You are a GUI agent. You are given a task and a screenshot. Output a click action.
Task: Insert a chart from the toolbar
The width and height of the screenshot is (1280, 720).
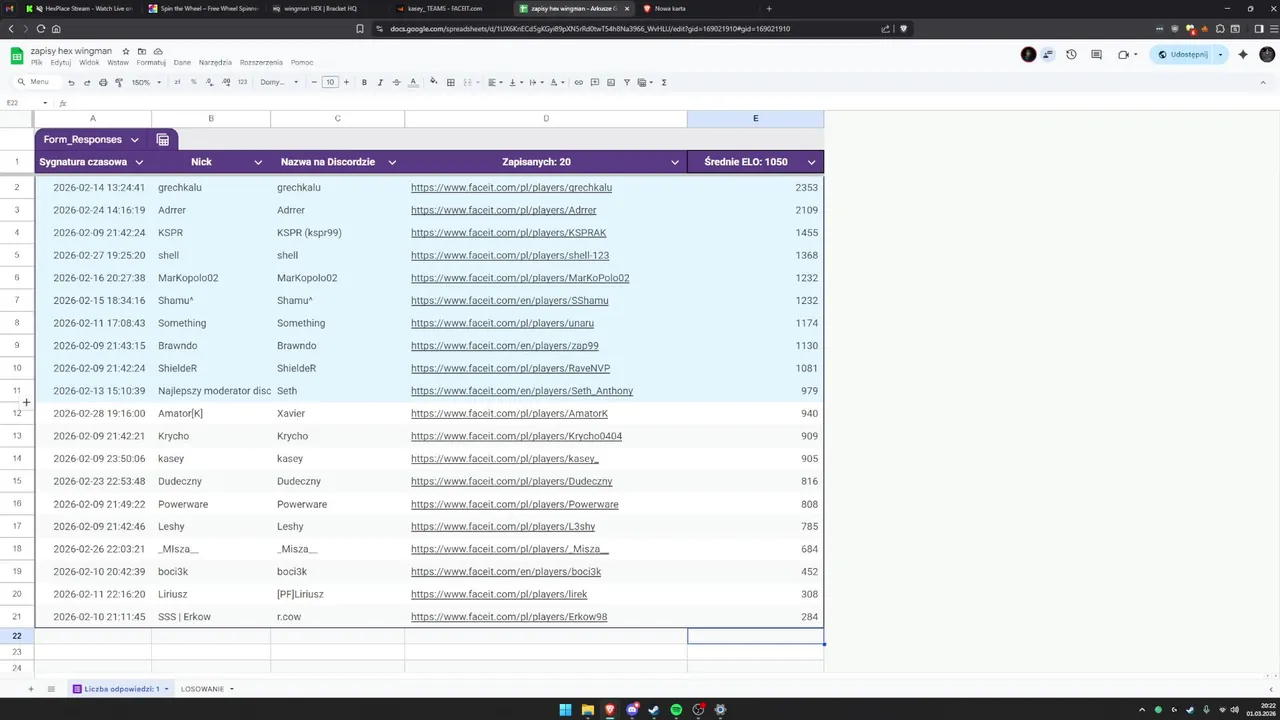coord(611,82)
